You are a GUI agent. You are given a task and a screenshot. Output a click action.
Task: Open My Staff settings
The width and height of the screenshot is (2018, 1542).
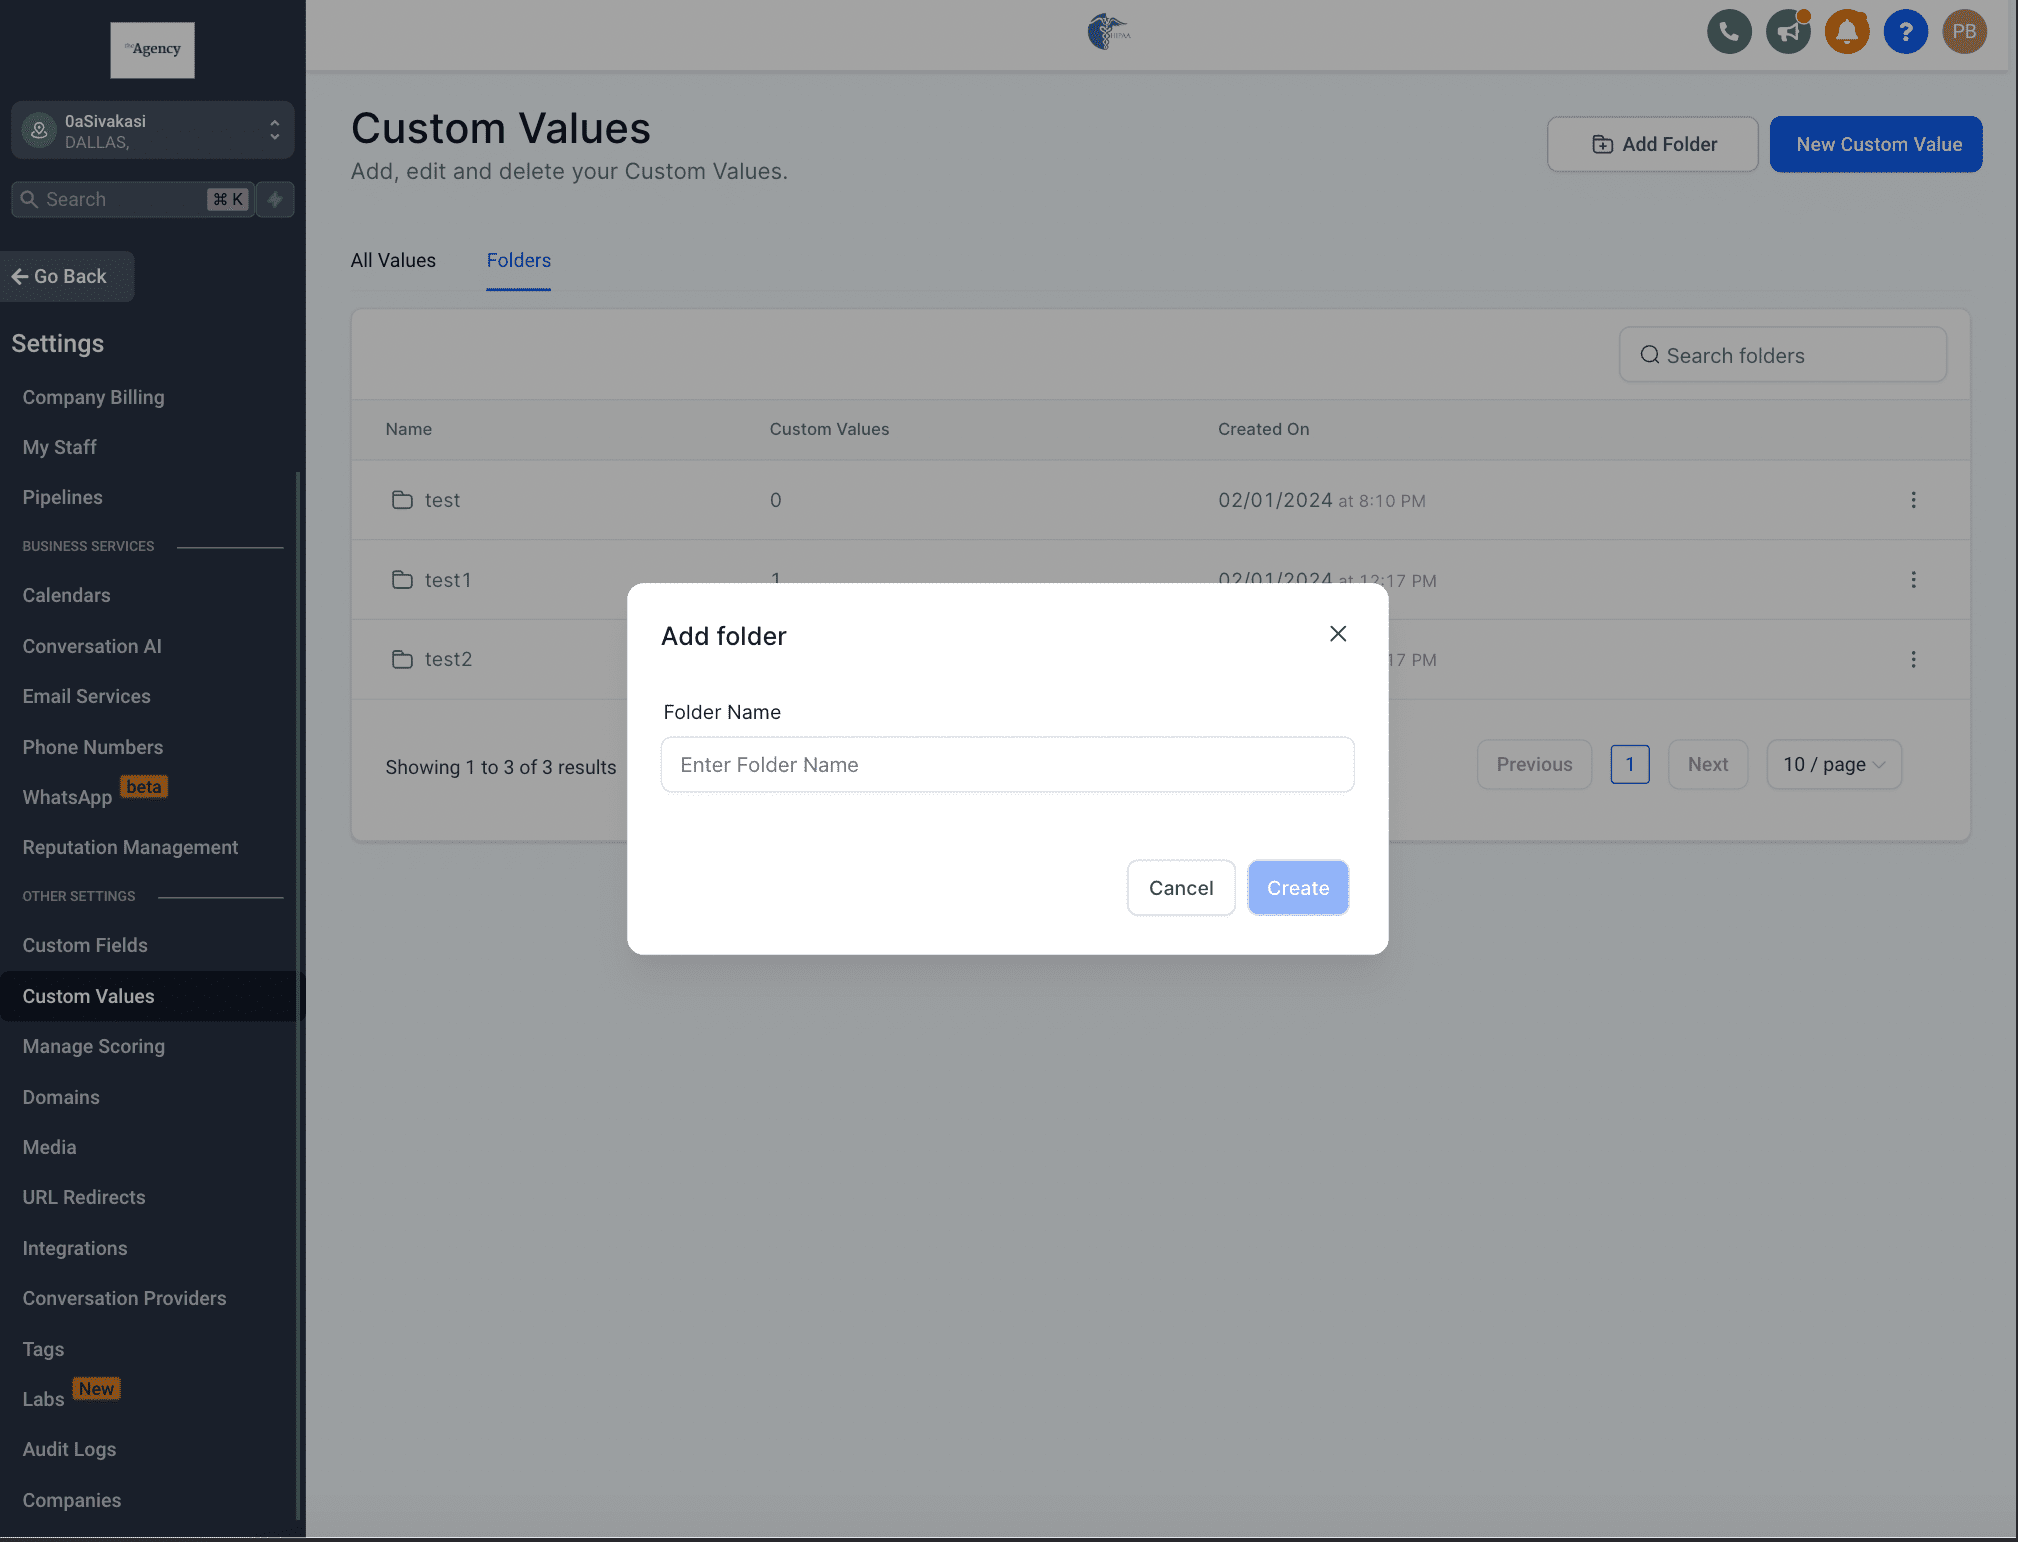tap(59, 447)
